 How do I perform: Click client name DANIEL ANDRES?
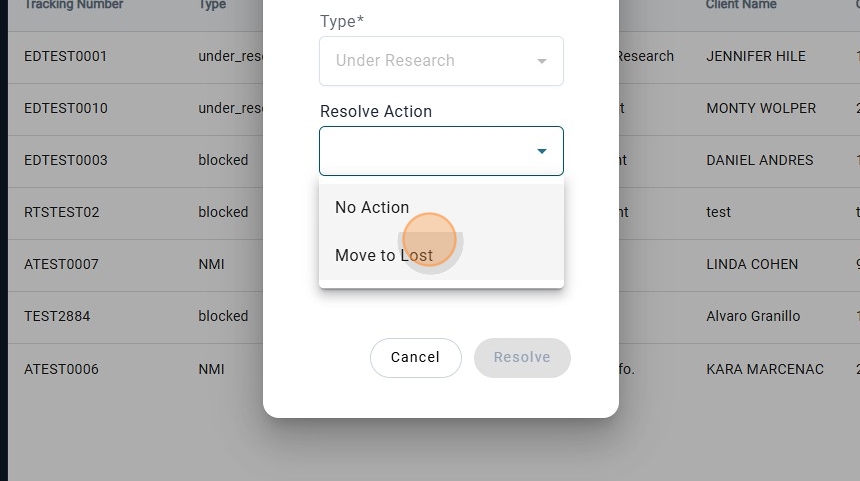(759, 161)
